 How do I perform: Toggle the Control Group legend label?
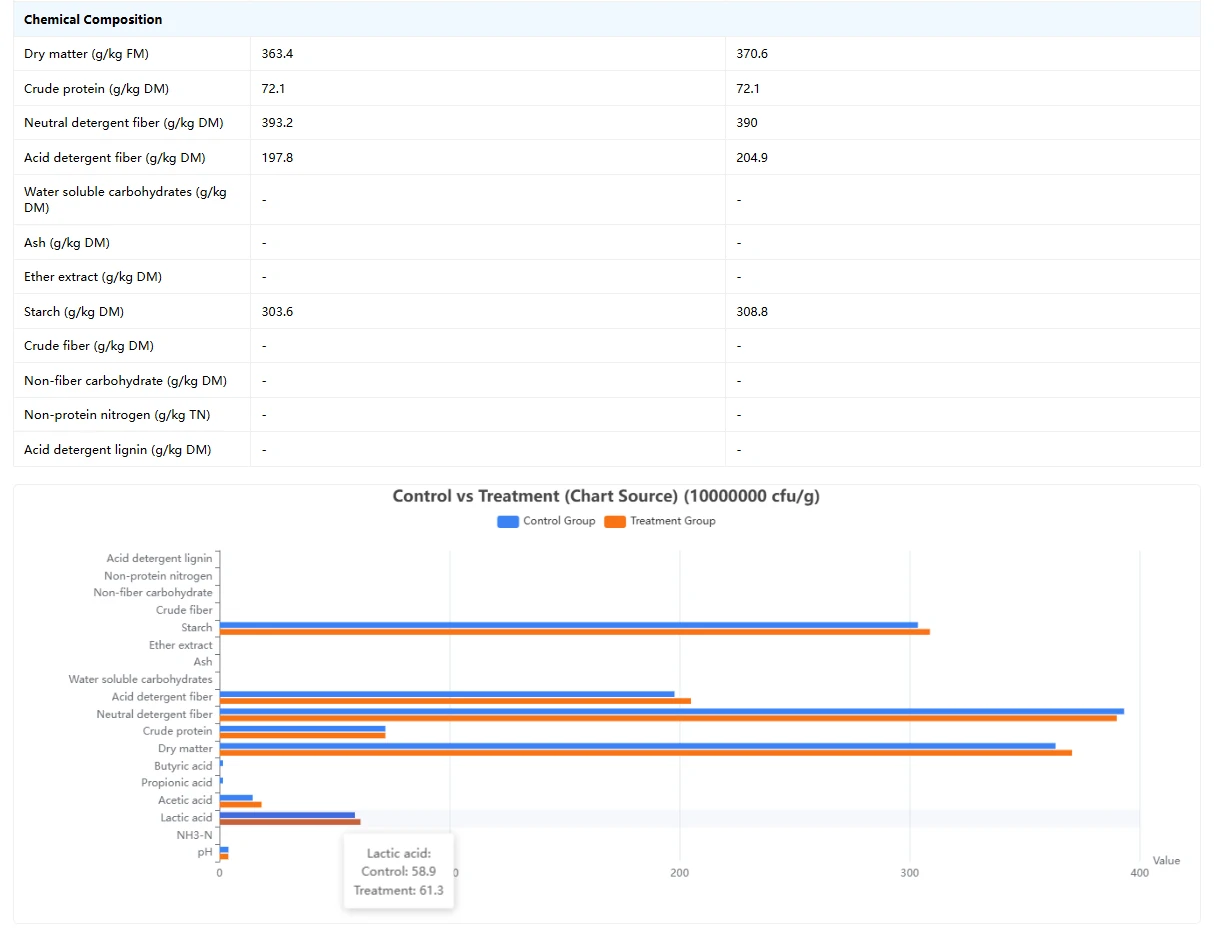click(559, 521)
